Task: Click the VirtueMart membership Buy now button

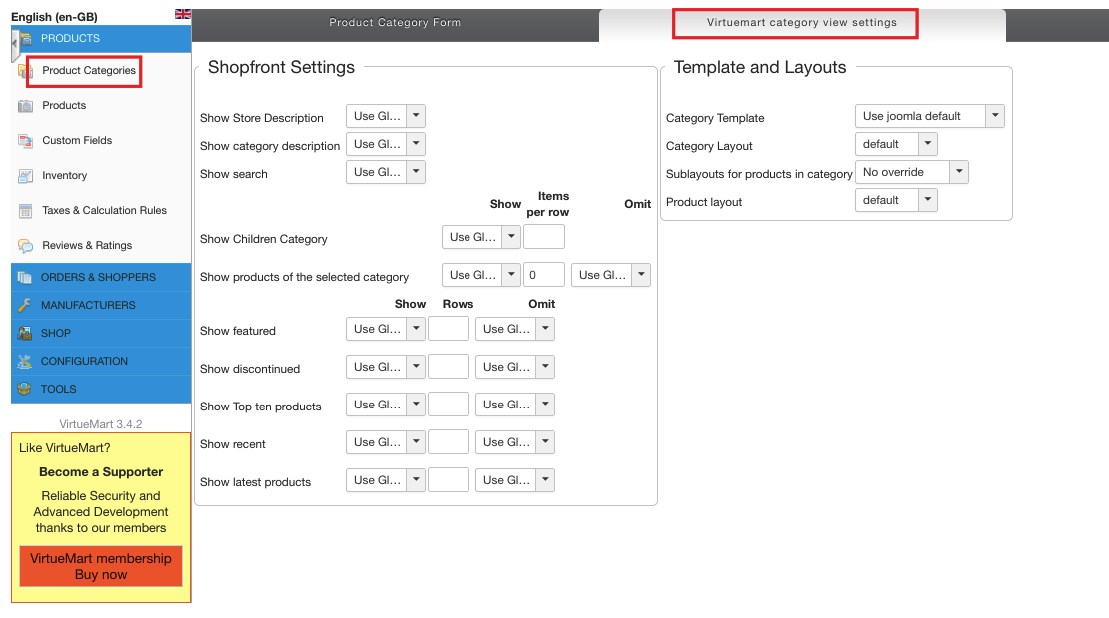Action: pyautogui.click(x=101, y=566)
